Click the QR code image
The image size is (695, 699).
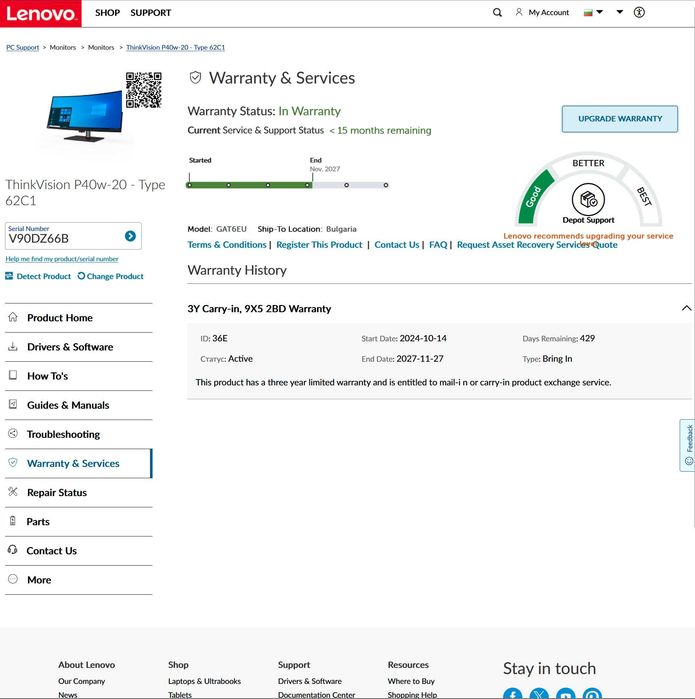tap(143, 90)
